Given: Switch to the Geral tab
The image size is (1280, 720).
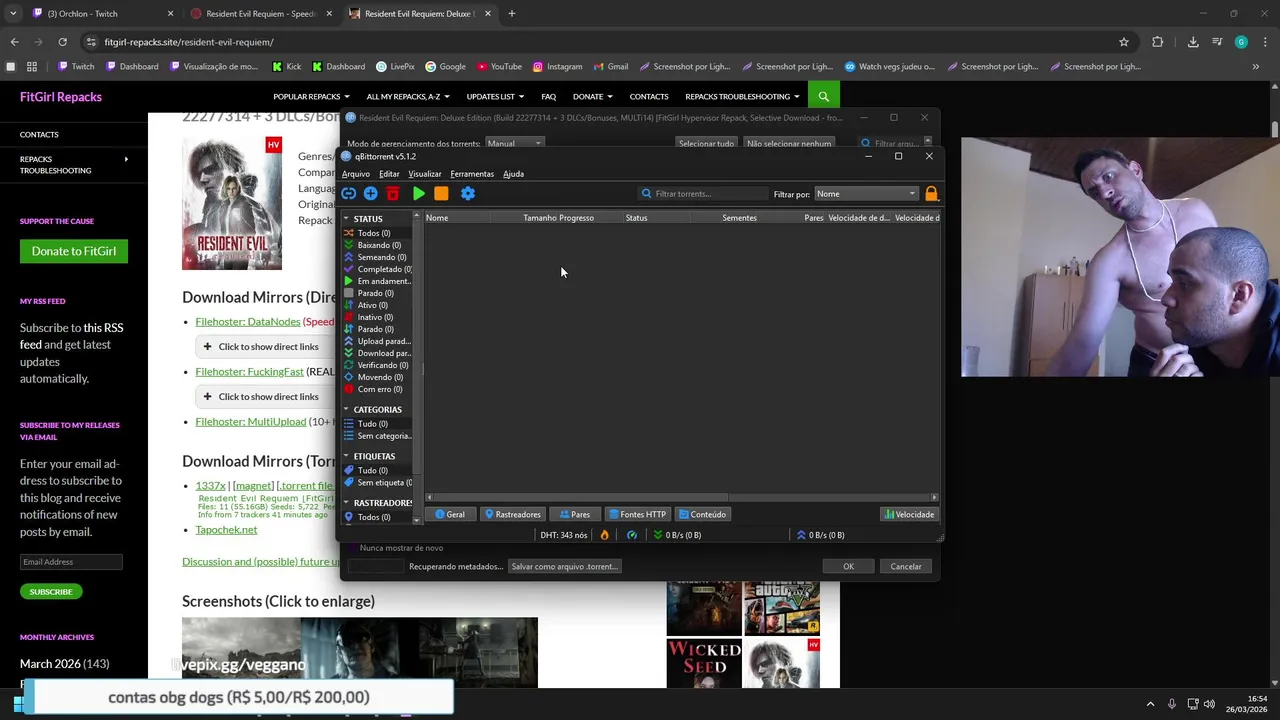Looking at the screenshot, I should pyautogui.click(x=448, y=514).
